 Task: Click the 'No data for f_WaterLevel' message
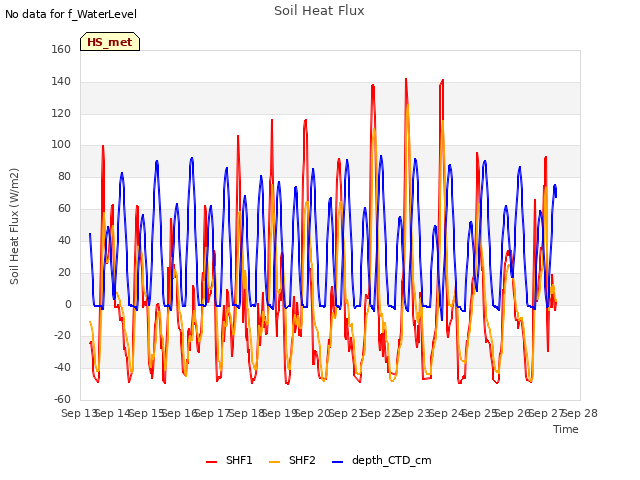click(x=71, y=14)
